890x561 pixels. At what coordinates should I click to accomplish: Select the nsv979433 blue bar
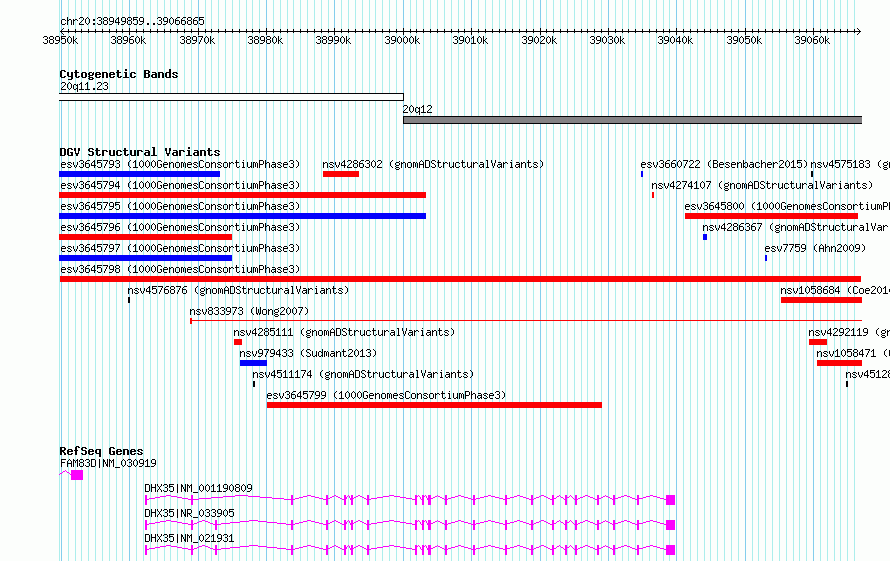tap(253, 363)
